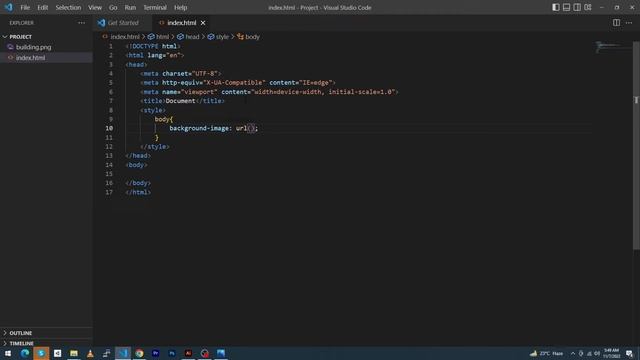Toggle the bottom panel layout icon
The height and width of the screenshot is (360, 640).
click(x=566, y=7)
